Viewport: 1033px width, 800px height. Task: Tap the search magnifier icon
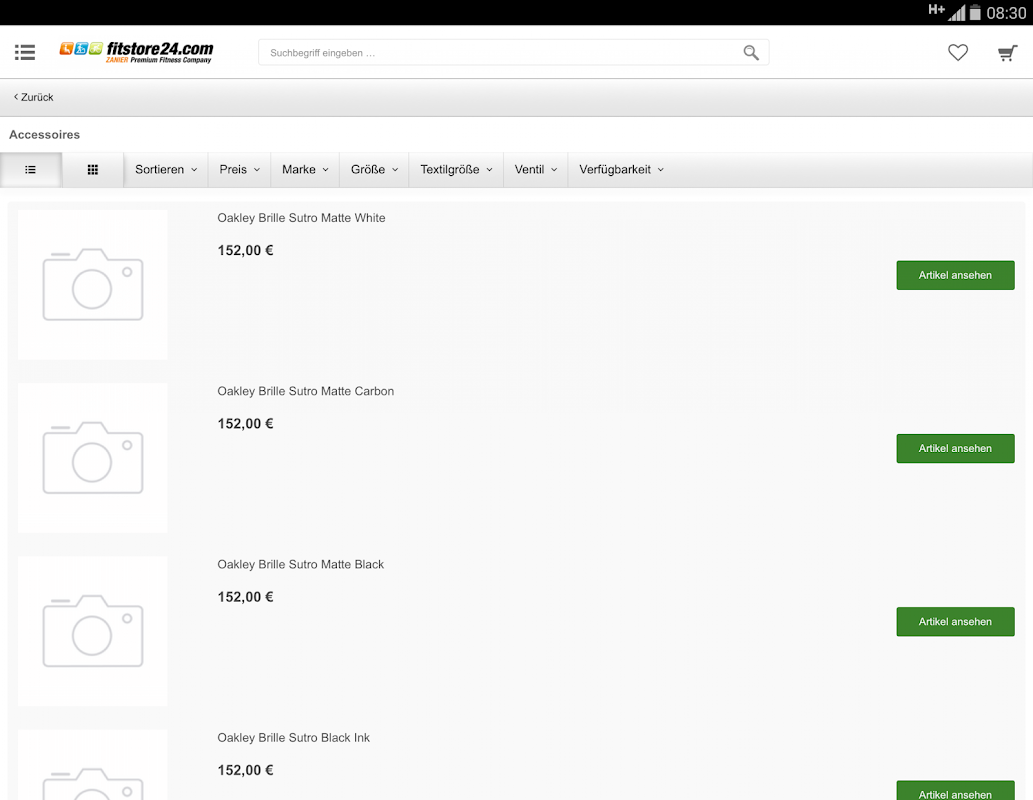click(x=751, y=53)
